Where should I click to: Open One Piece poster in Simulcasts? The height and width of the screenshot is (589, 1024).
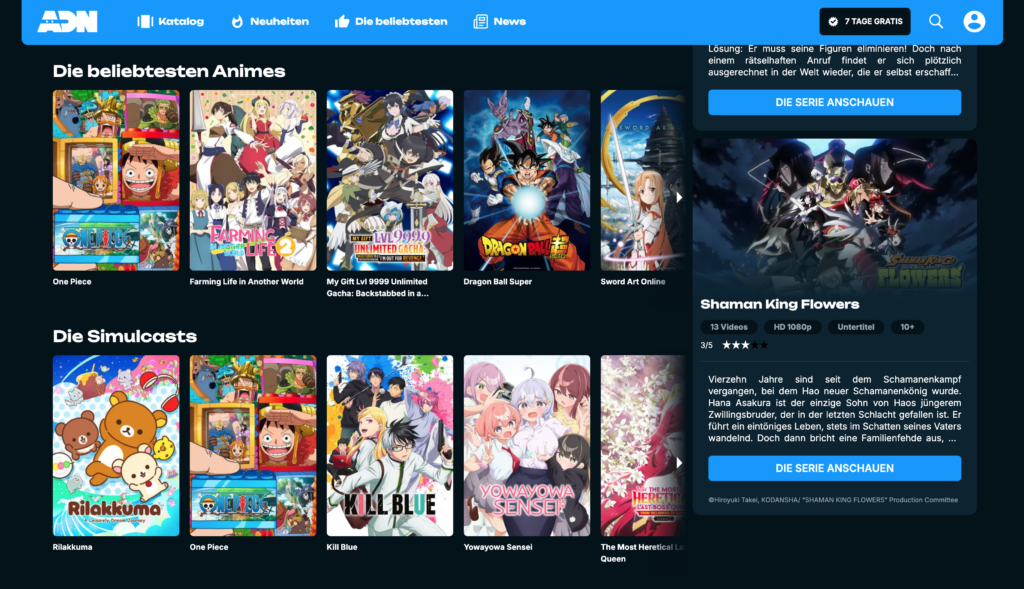click(253, 445)
